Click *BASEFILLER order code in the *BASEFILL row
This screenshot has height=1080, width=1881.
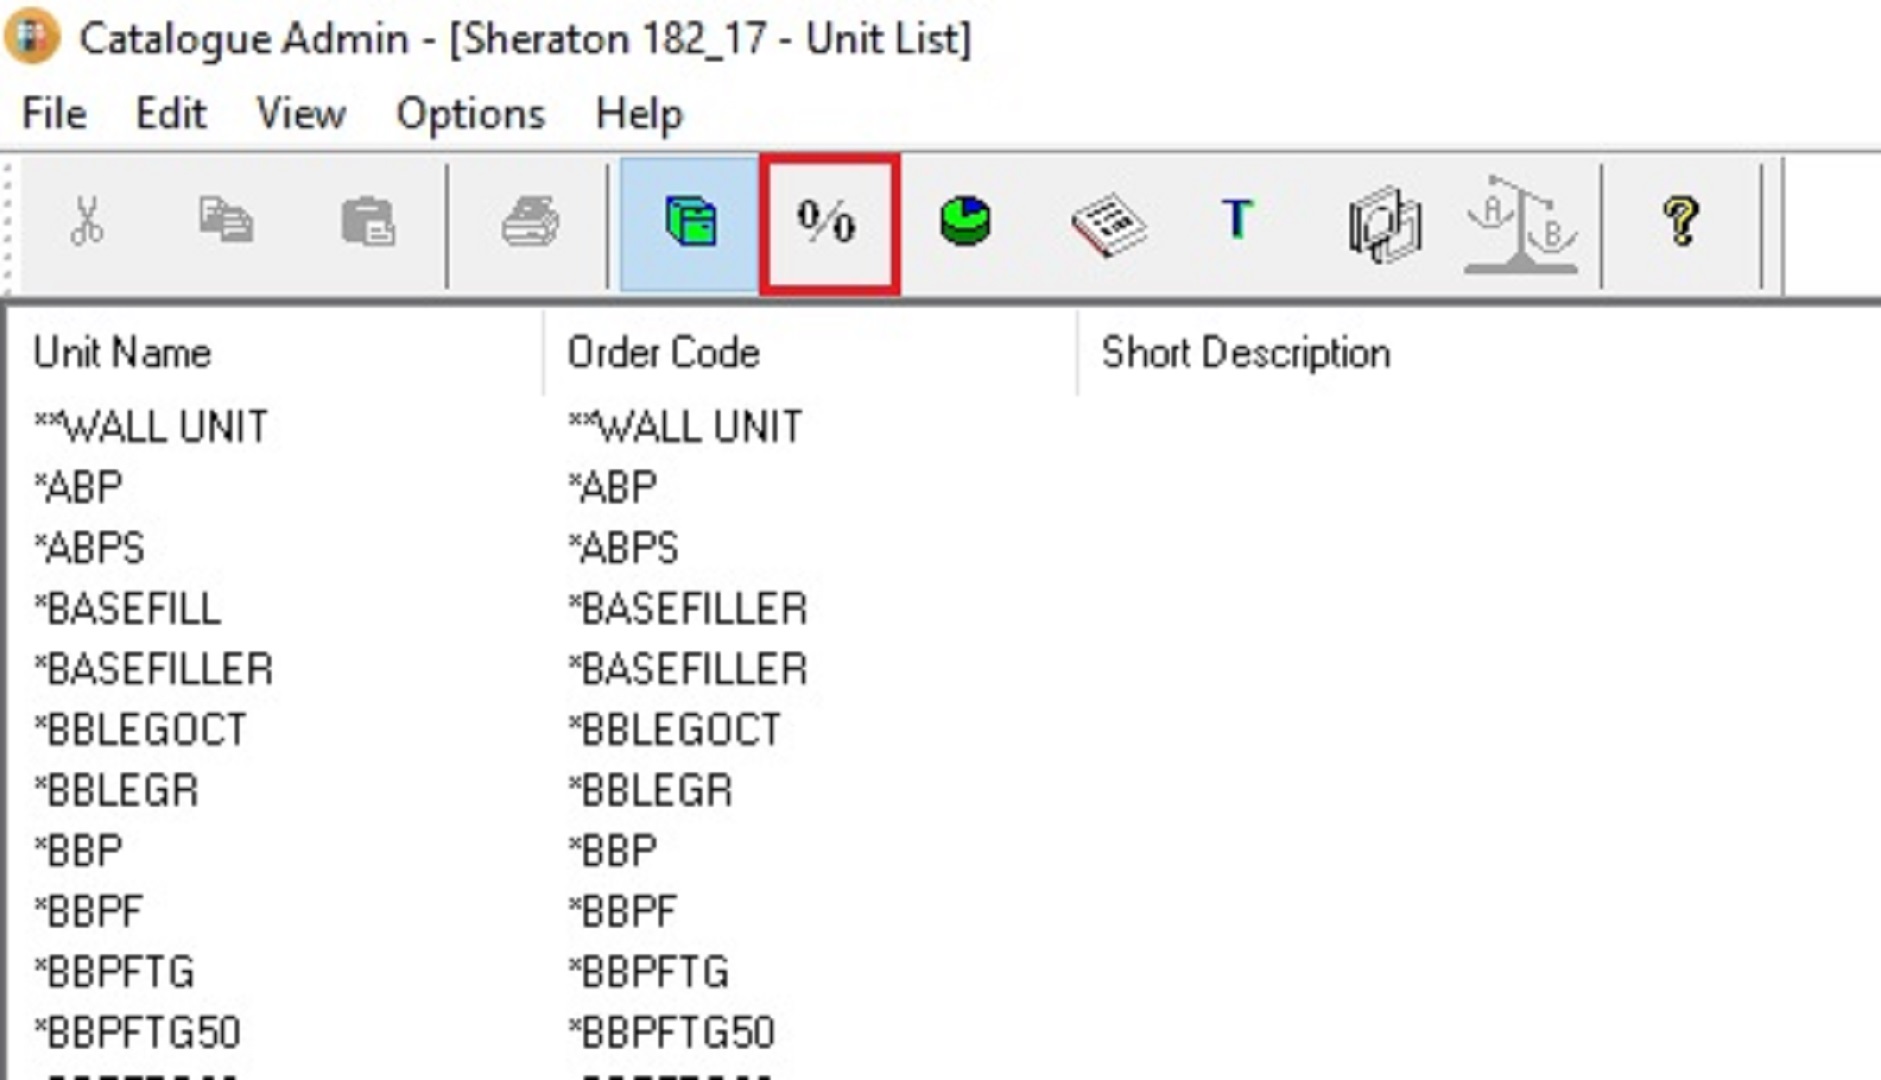coord(687,609)
